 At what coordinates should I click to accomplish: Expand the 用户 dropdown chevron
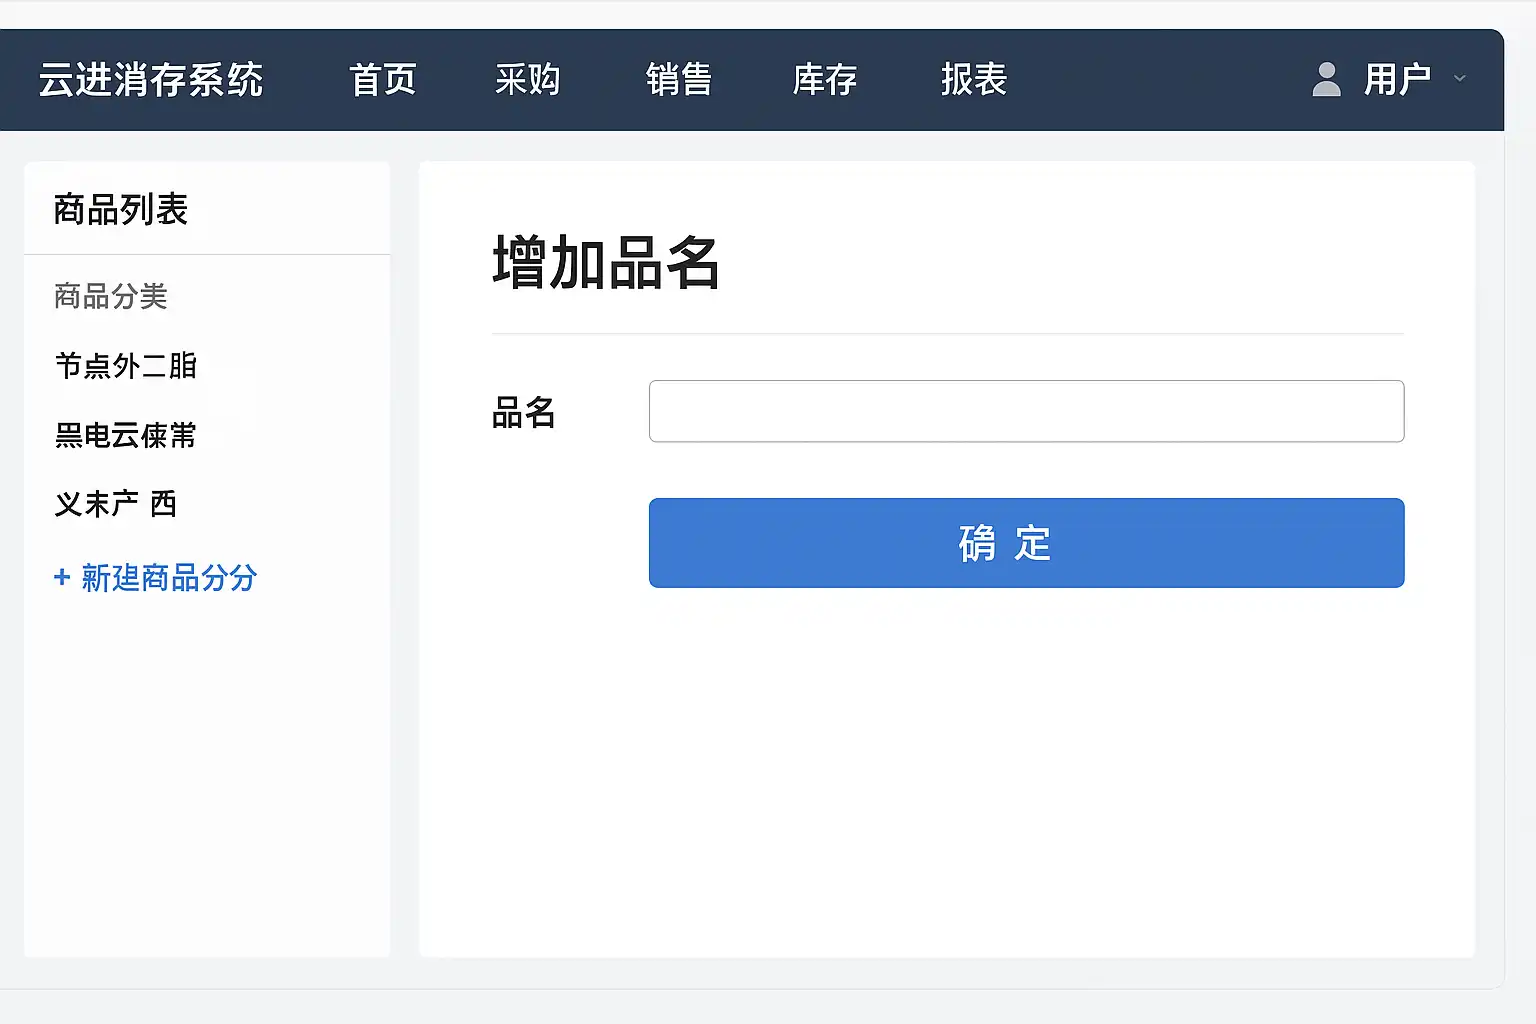pyautogui.click(x=1460, y=79)
